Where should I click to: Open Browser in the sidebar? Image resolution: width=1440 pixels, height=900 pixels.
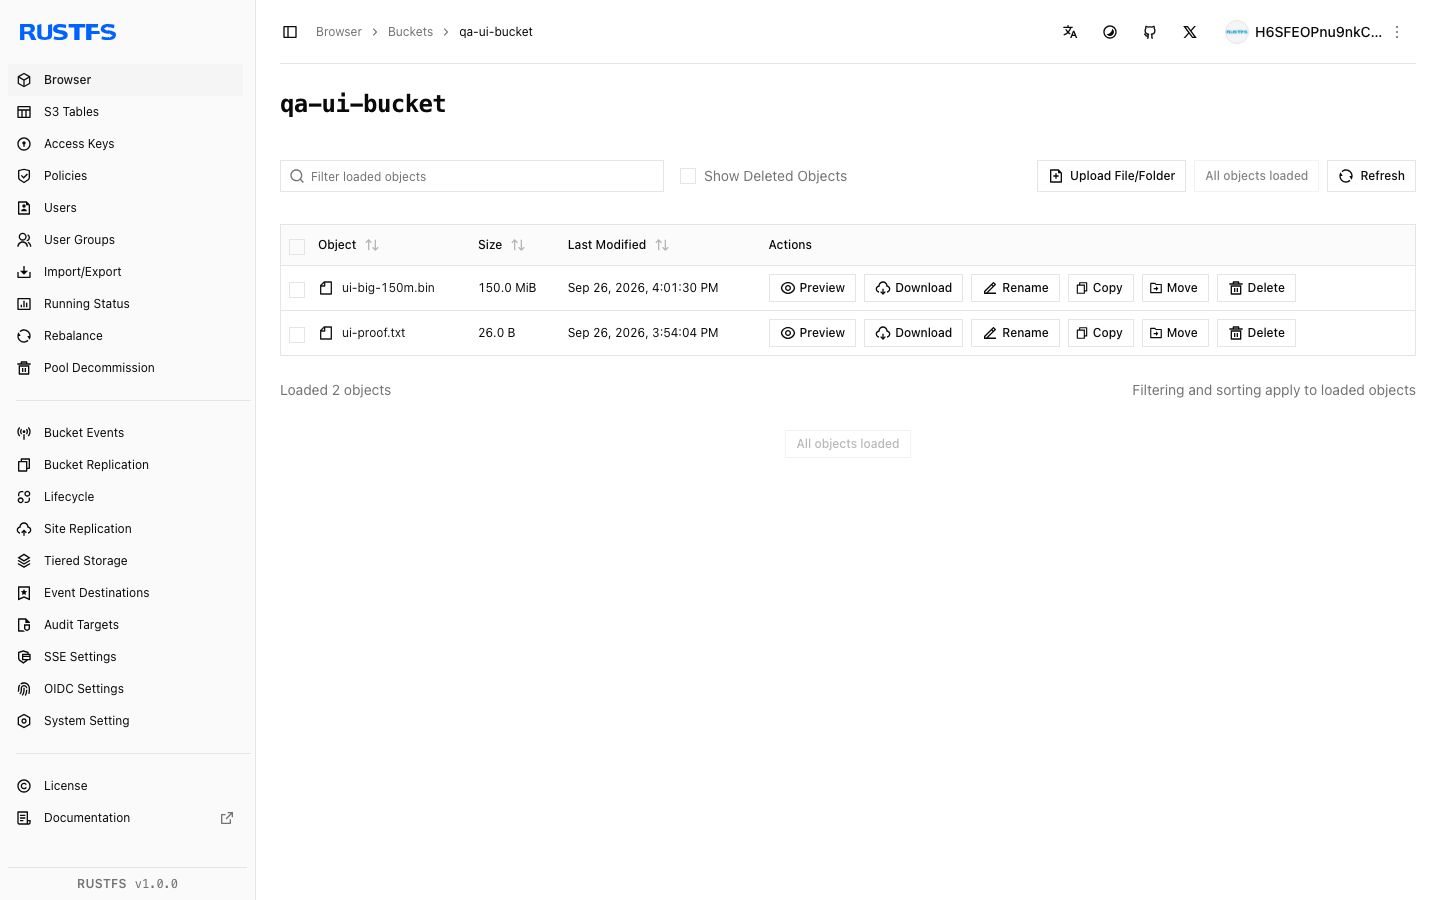(x=125, y=80)
